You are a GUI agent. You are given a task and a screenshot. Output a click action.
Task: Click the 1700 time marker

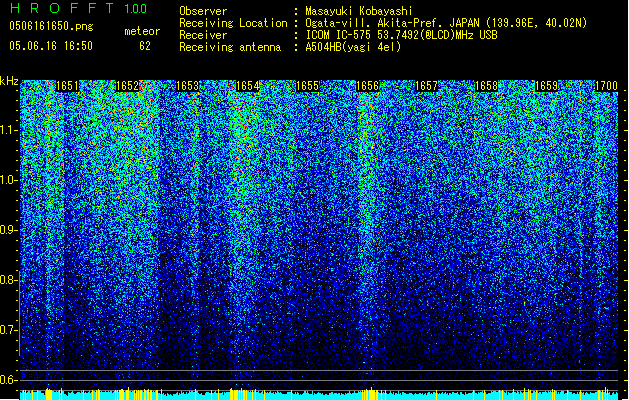click(606, 86)
